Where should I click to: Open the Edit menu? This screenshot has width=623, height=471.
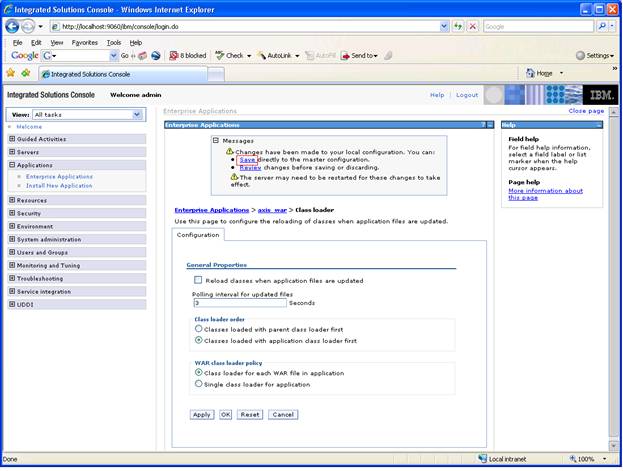36,43
